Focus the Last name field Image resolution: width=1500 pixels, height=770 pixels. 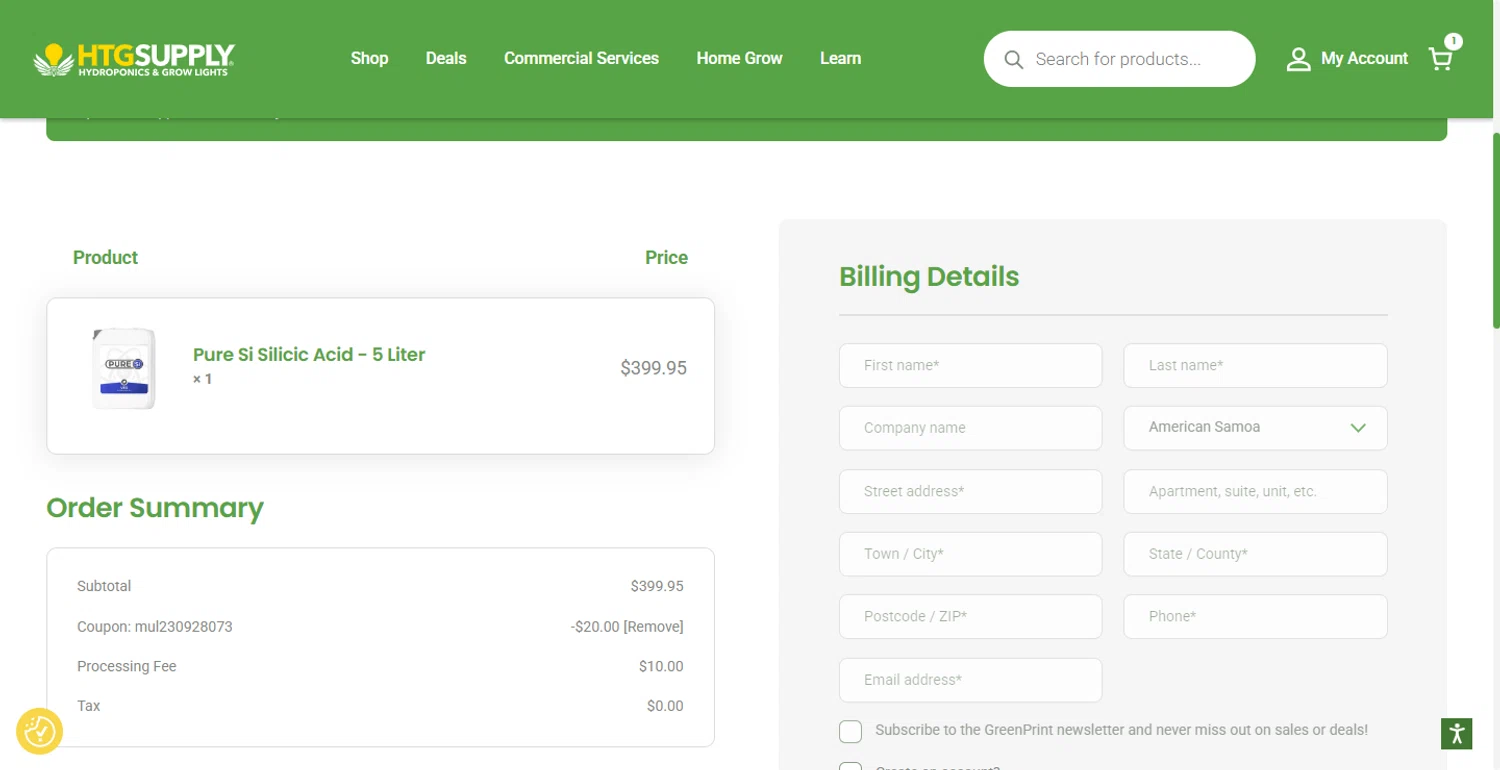click(x=1255, y=366)
